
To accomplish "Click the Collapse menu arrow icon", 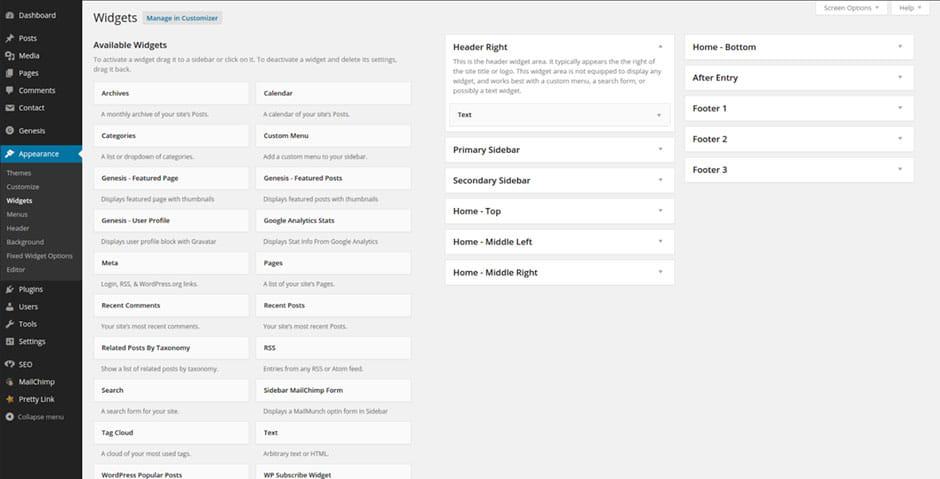I will pyautogui.click(x=10, y=417).
